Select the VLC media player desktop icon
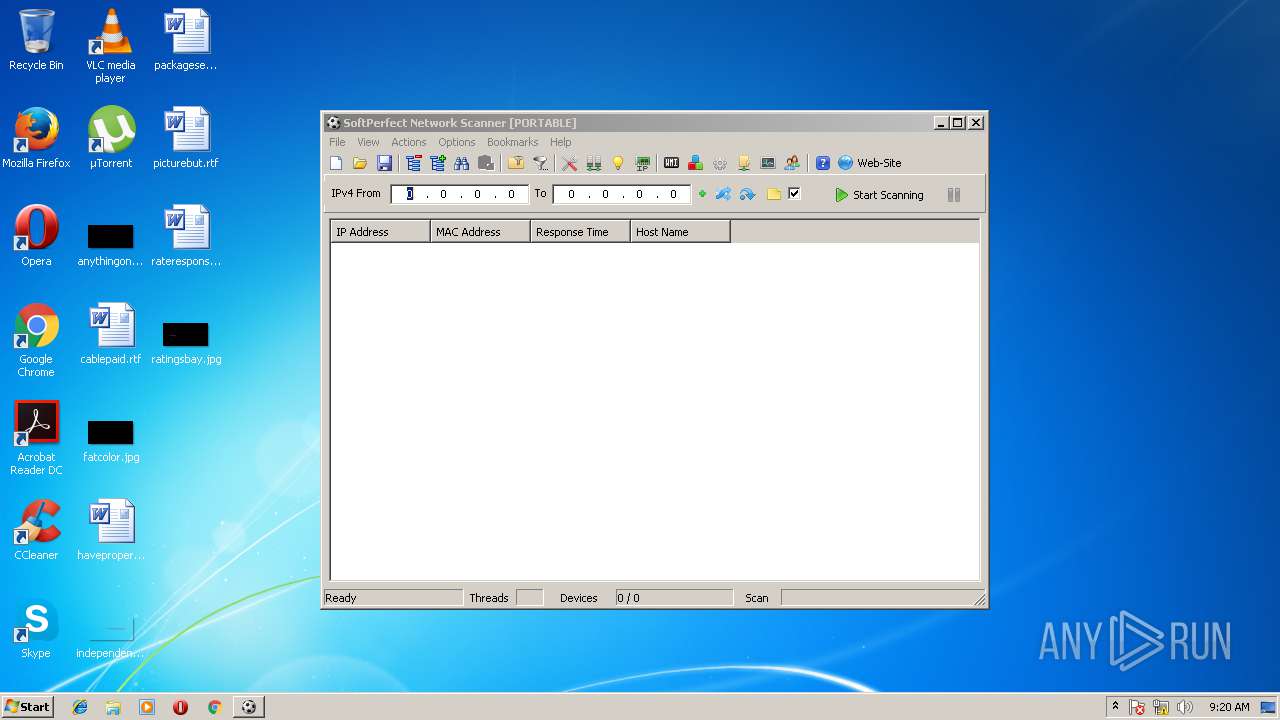 click(110, 46)
